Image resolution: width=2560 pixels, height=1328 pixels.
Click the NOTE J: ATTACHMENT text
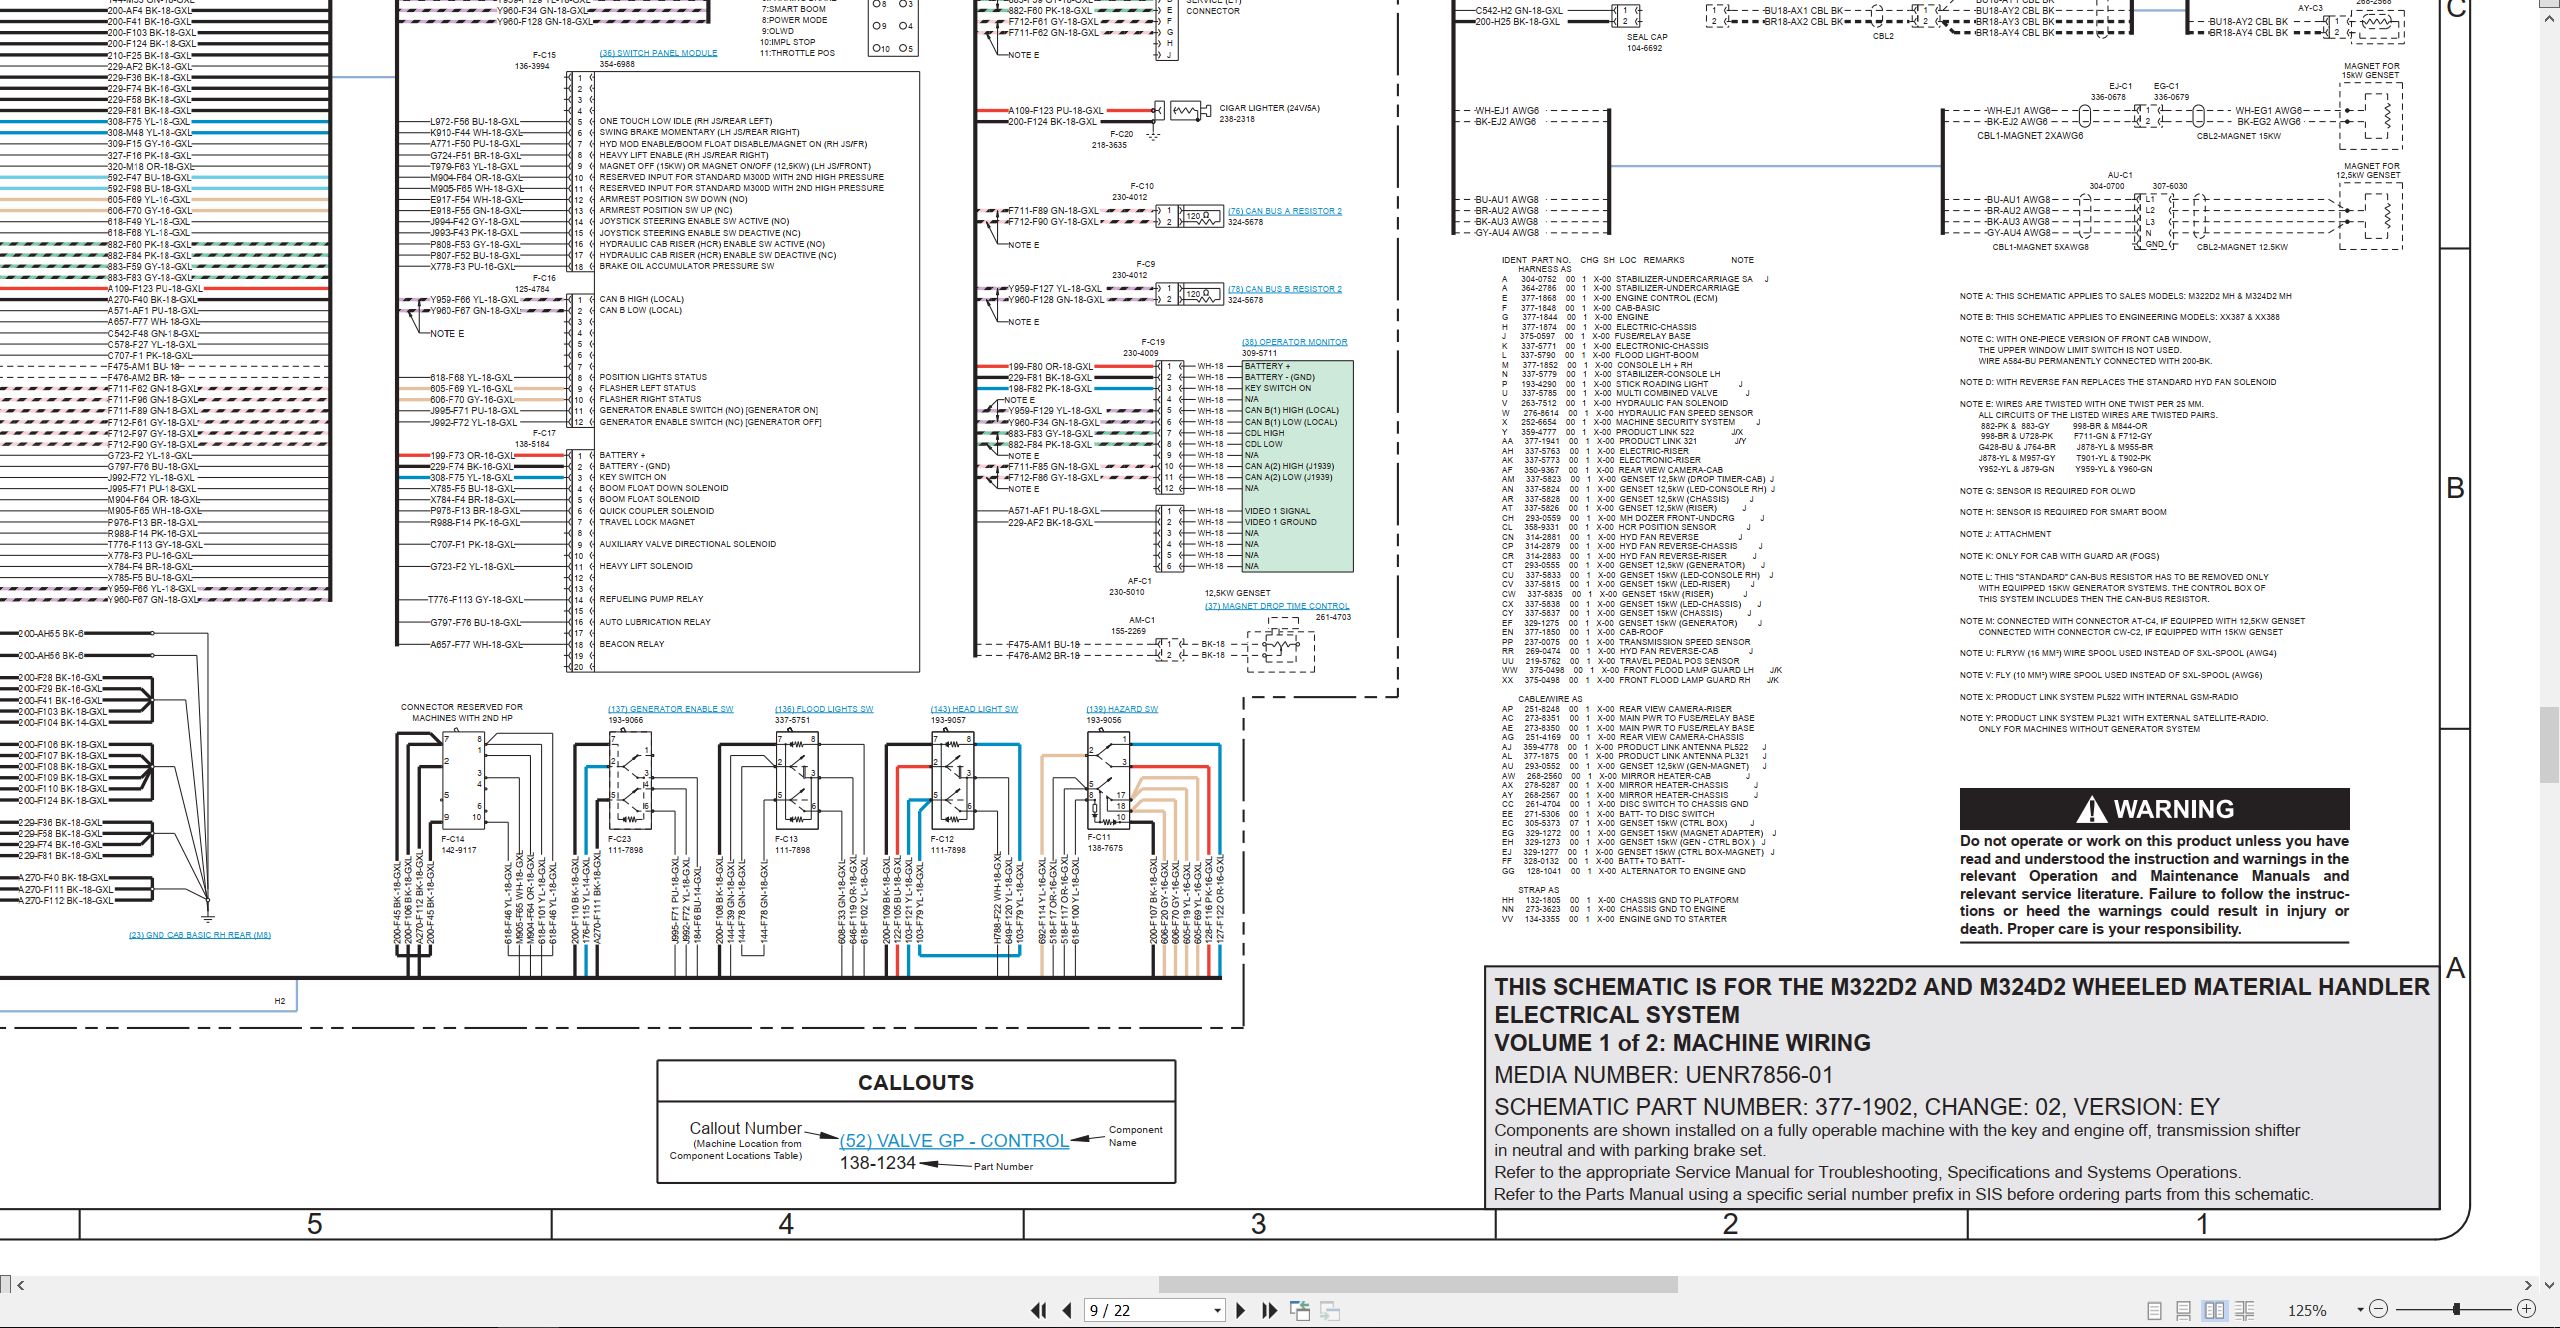tap(2005, 534)
